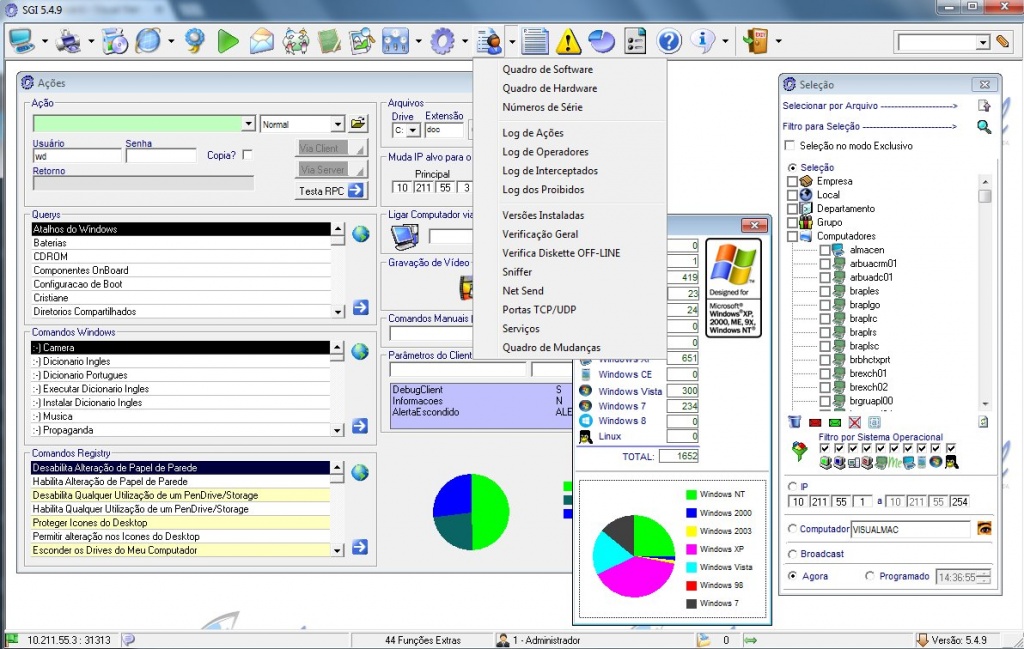Screen dimensions: 1024x649
Task: Check the Empresa checkbox in selection tree
Action: (793, 181)
